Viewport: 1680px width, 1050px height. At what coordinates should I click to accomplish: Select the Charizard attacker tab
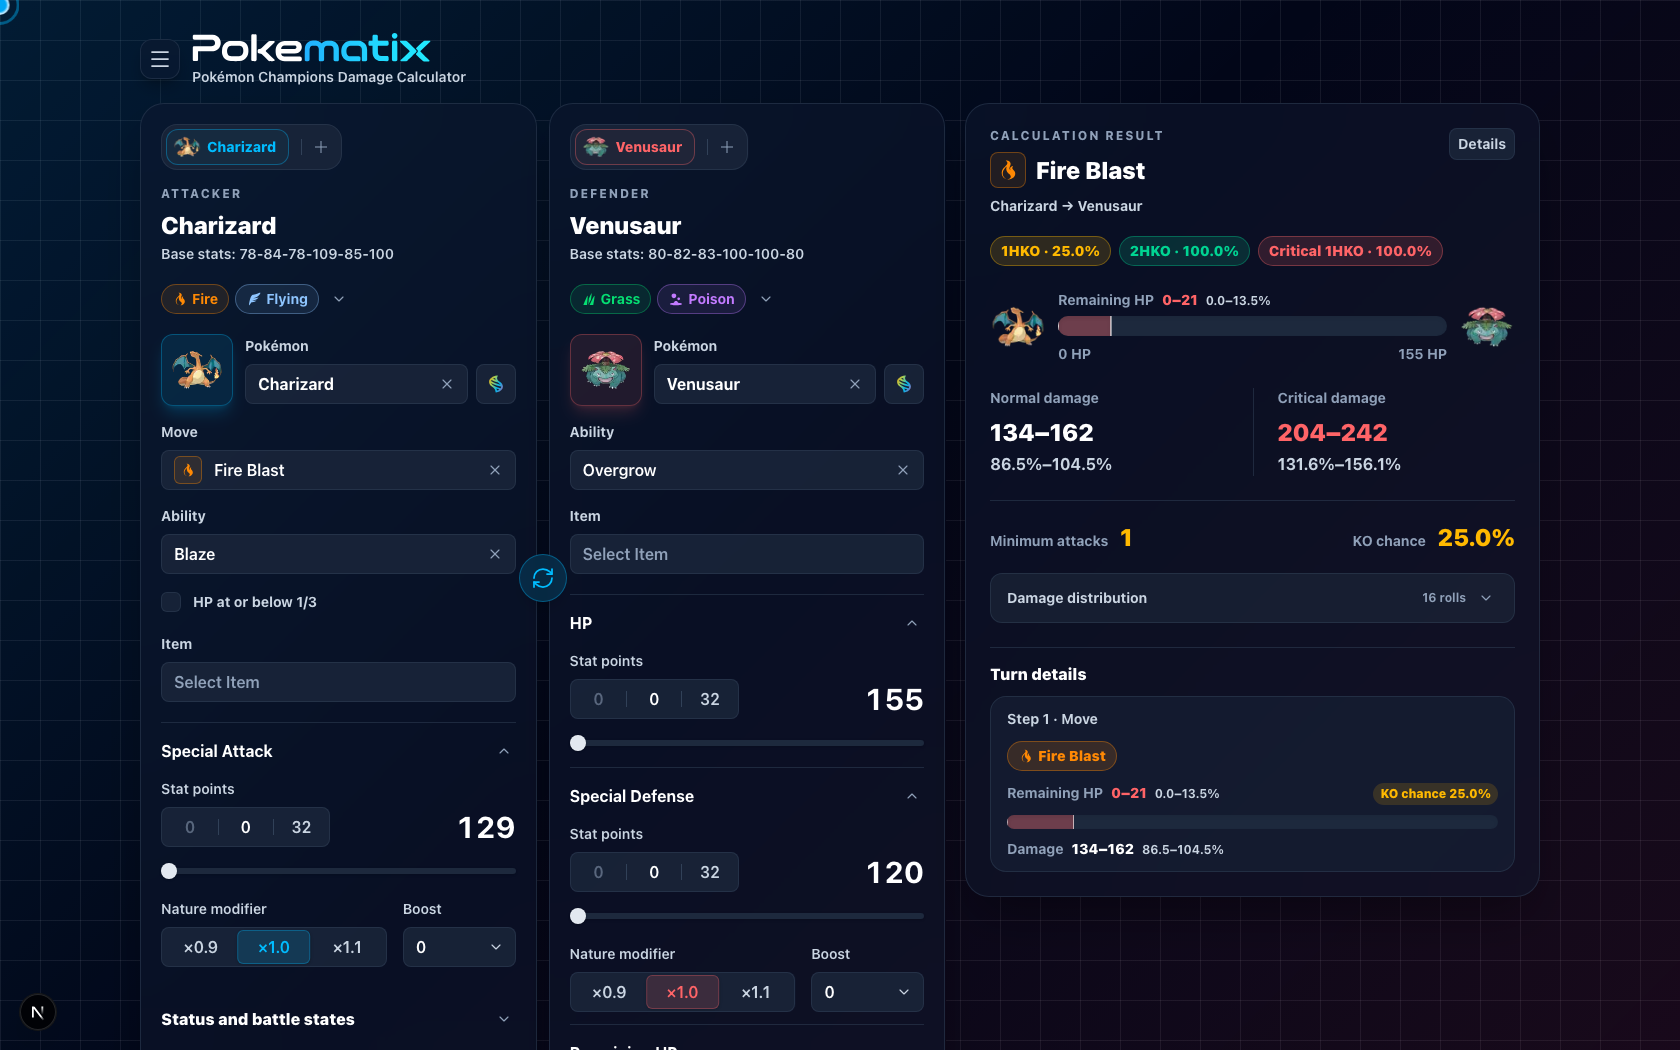[227, 147]
